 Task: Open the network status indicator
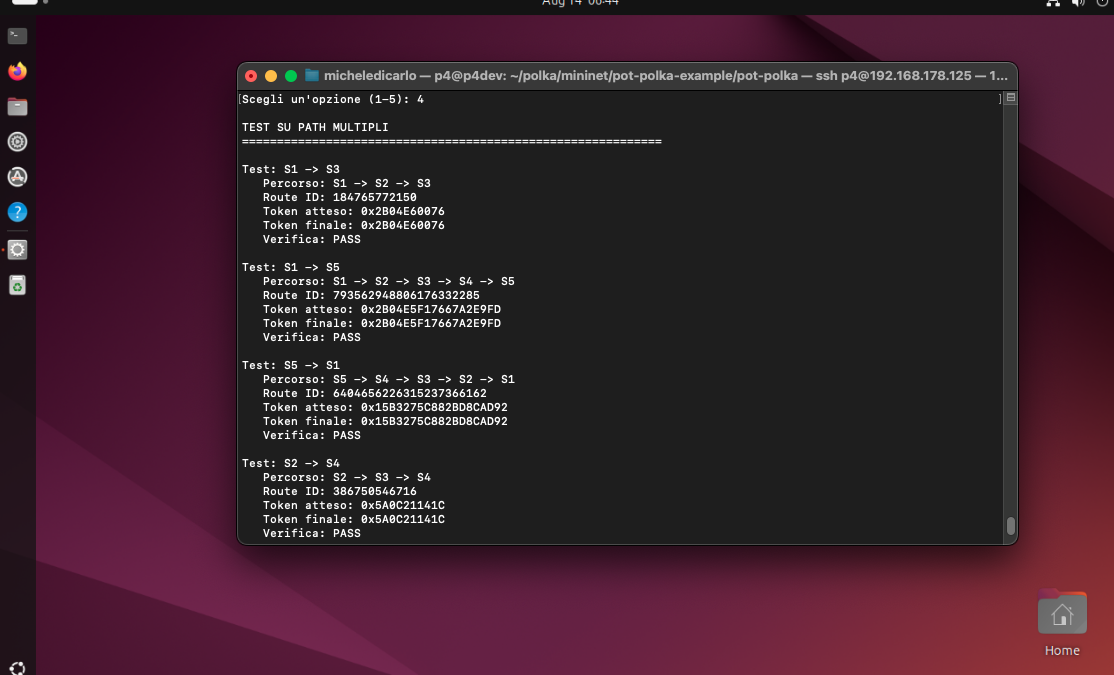(x=1053, y=3)
